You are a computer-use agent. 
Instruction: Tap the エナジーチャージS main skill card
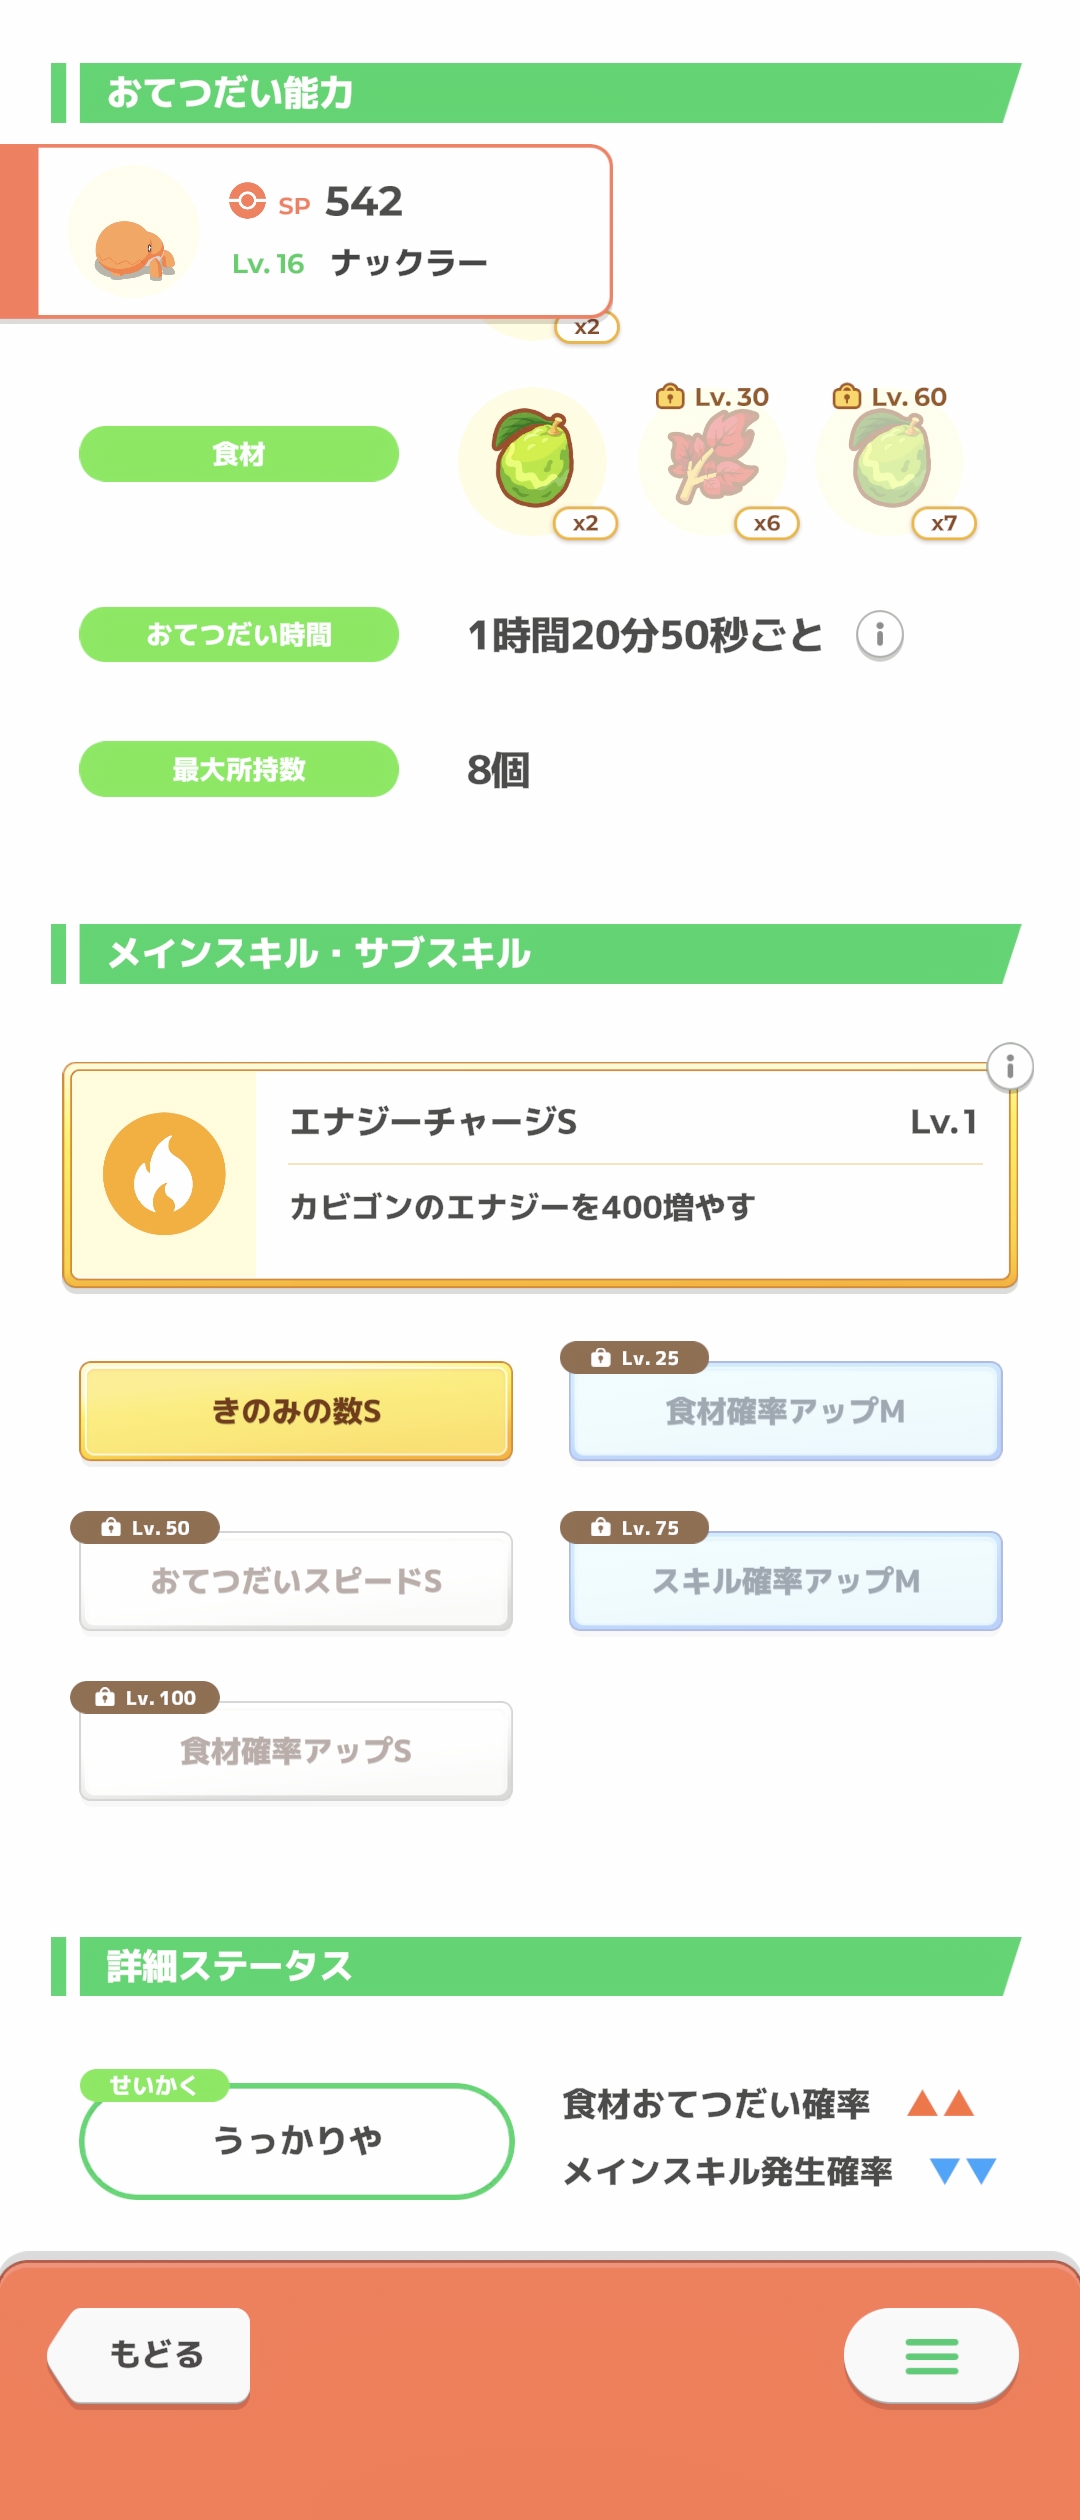630,1175
